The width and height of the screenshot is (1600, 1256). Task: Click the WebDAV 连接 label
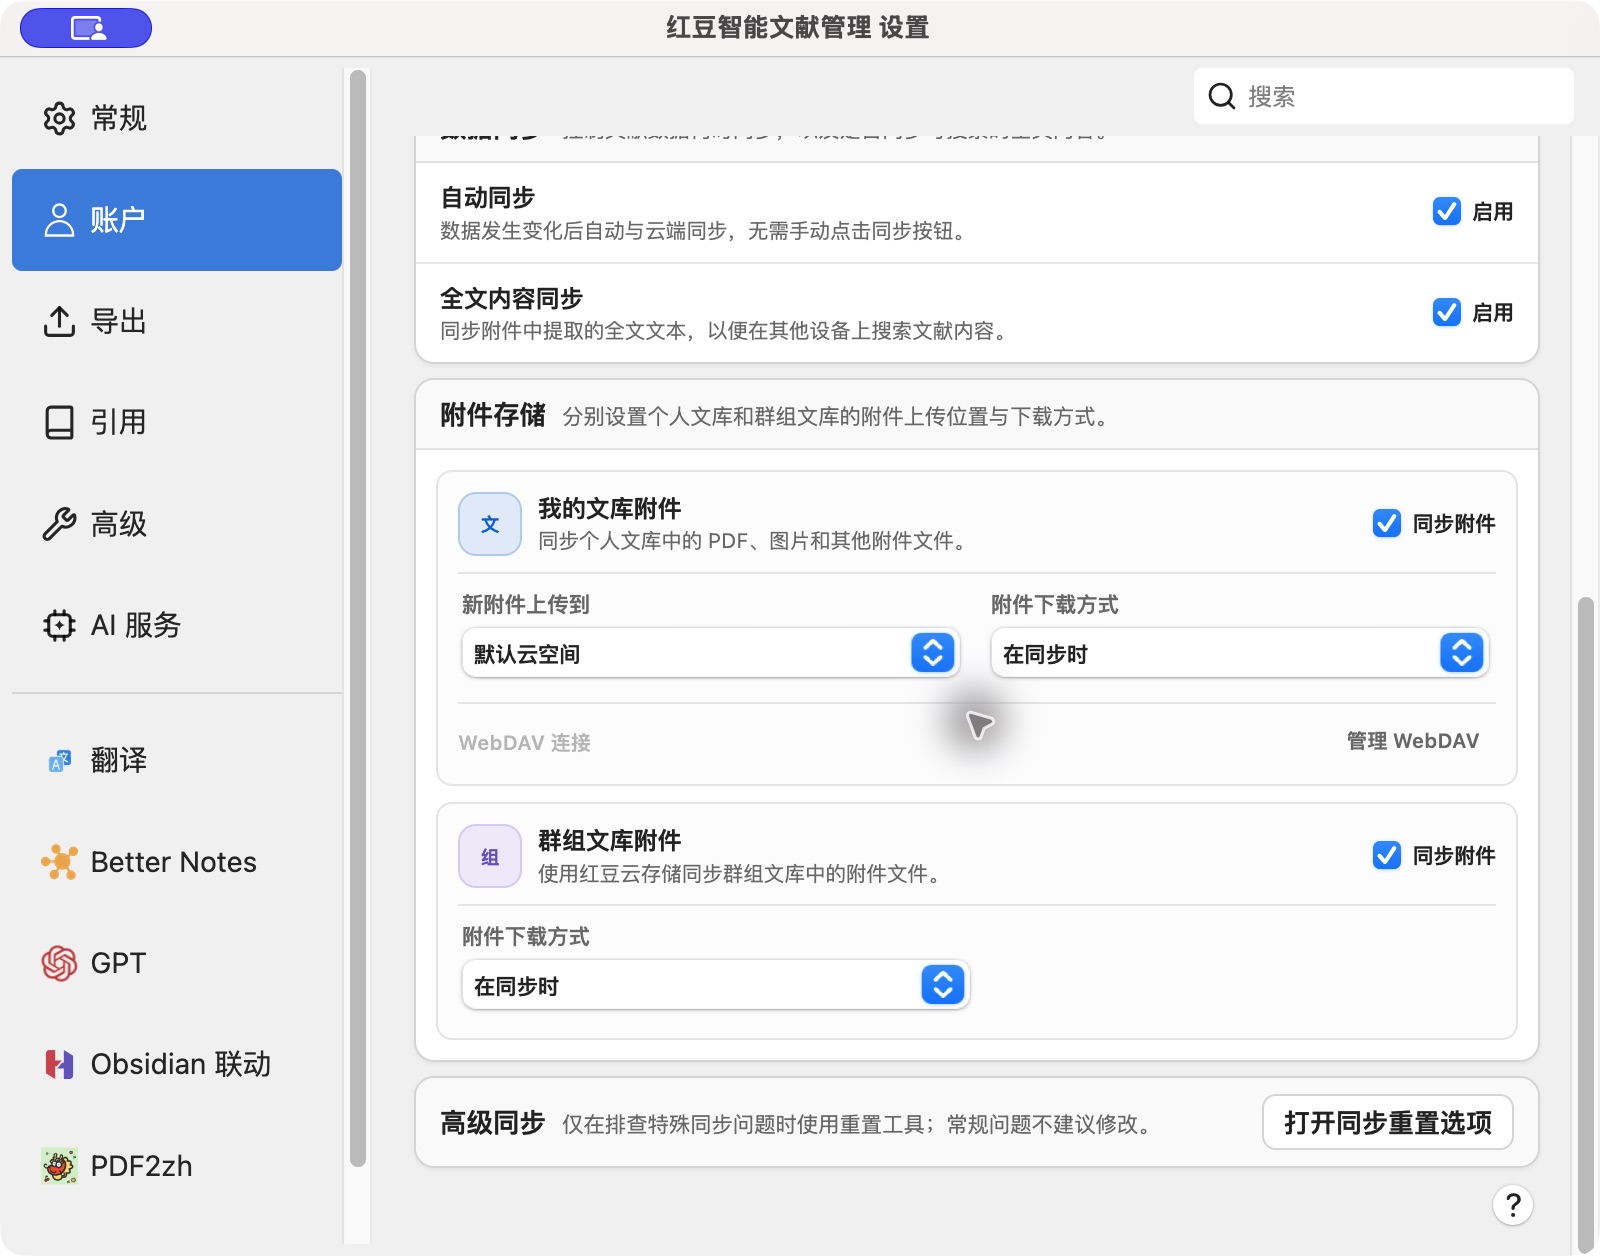525,743
